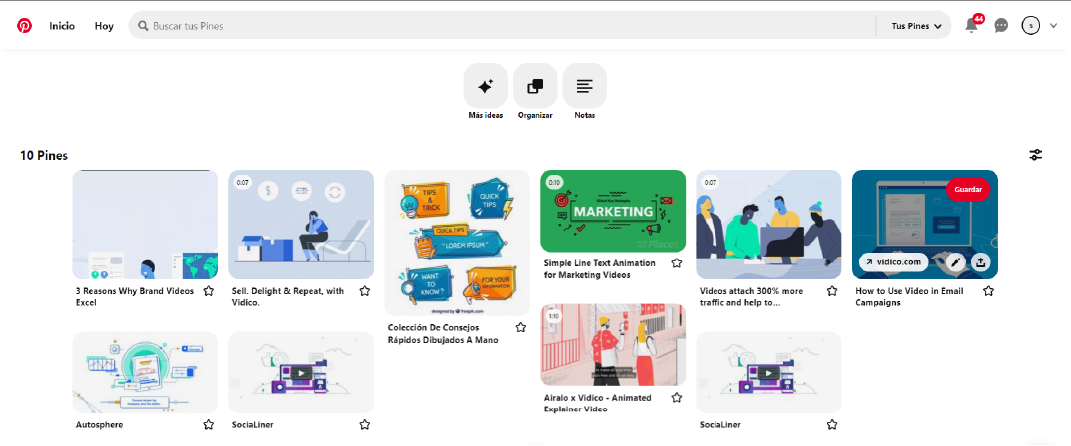
Task: Click the red Guardar button
Action: tap(968, 189)
